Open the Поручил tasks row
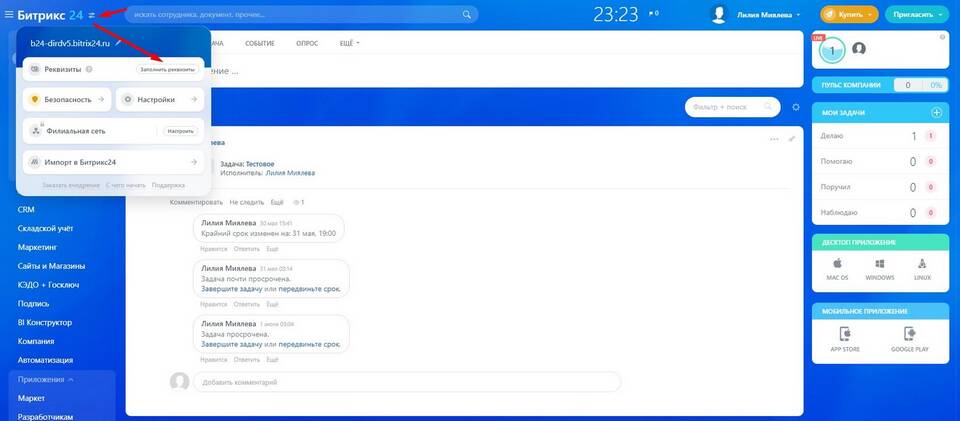The height and width of the screenshot is (421, 960). [x=880, y=187]
